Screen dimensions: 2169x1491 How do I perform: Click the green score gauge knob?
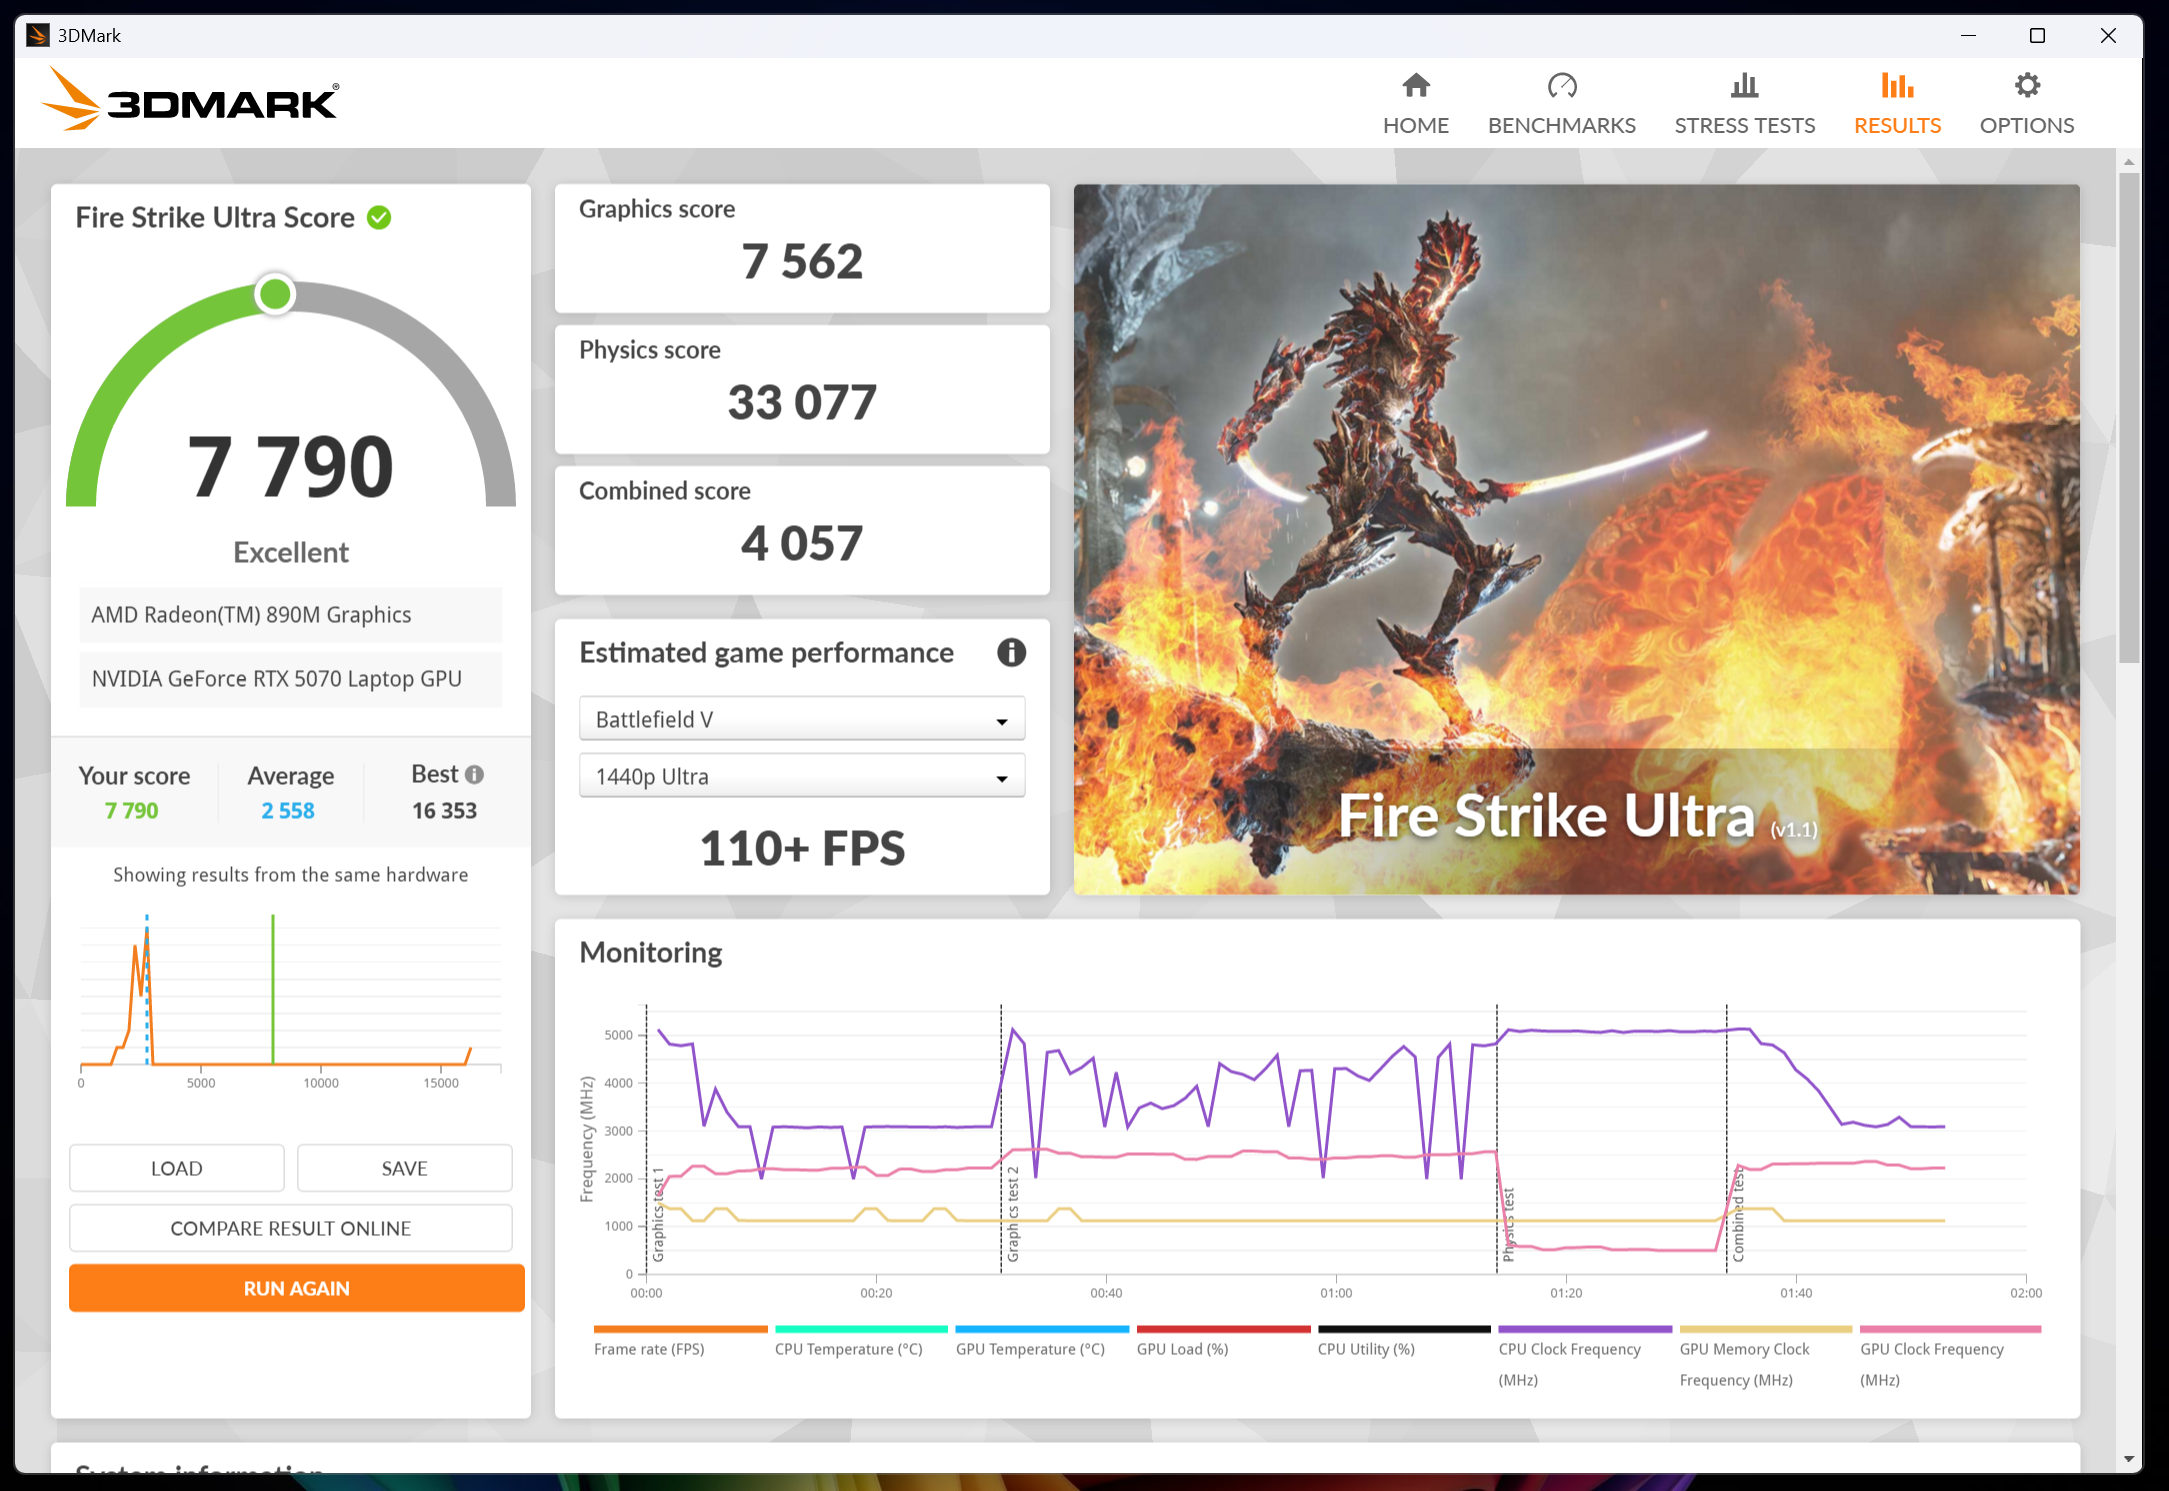pos(275,294)
